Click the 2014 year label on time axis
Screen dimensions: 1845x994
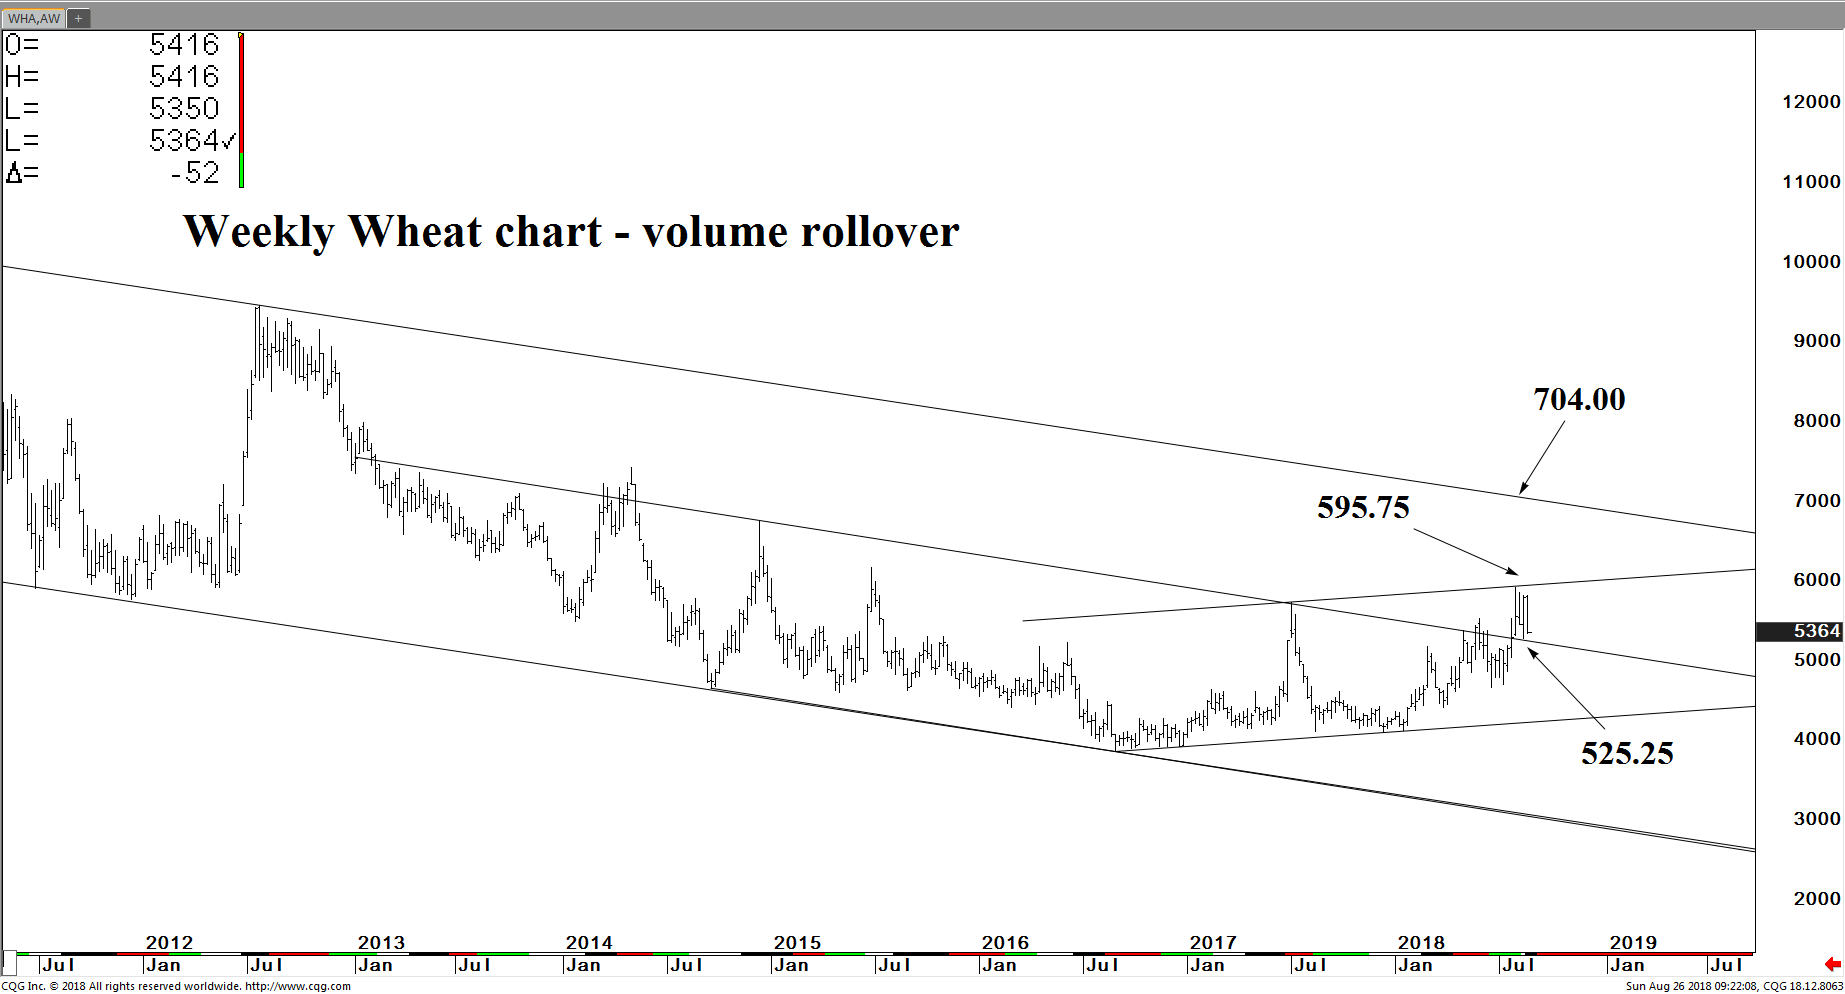[589, 943]
